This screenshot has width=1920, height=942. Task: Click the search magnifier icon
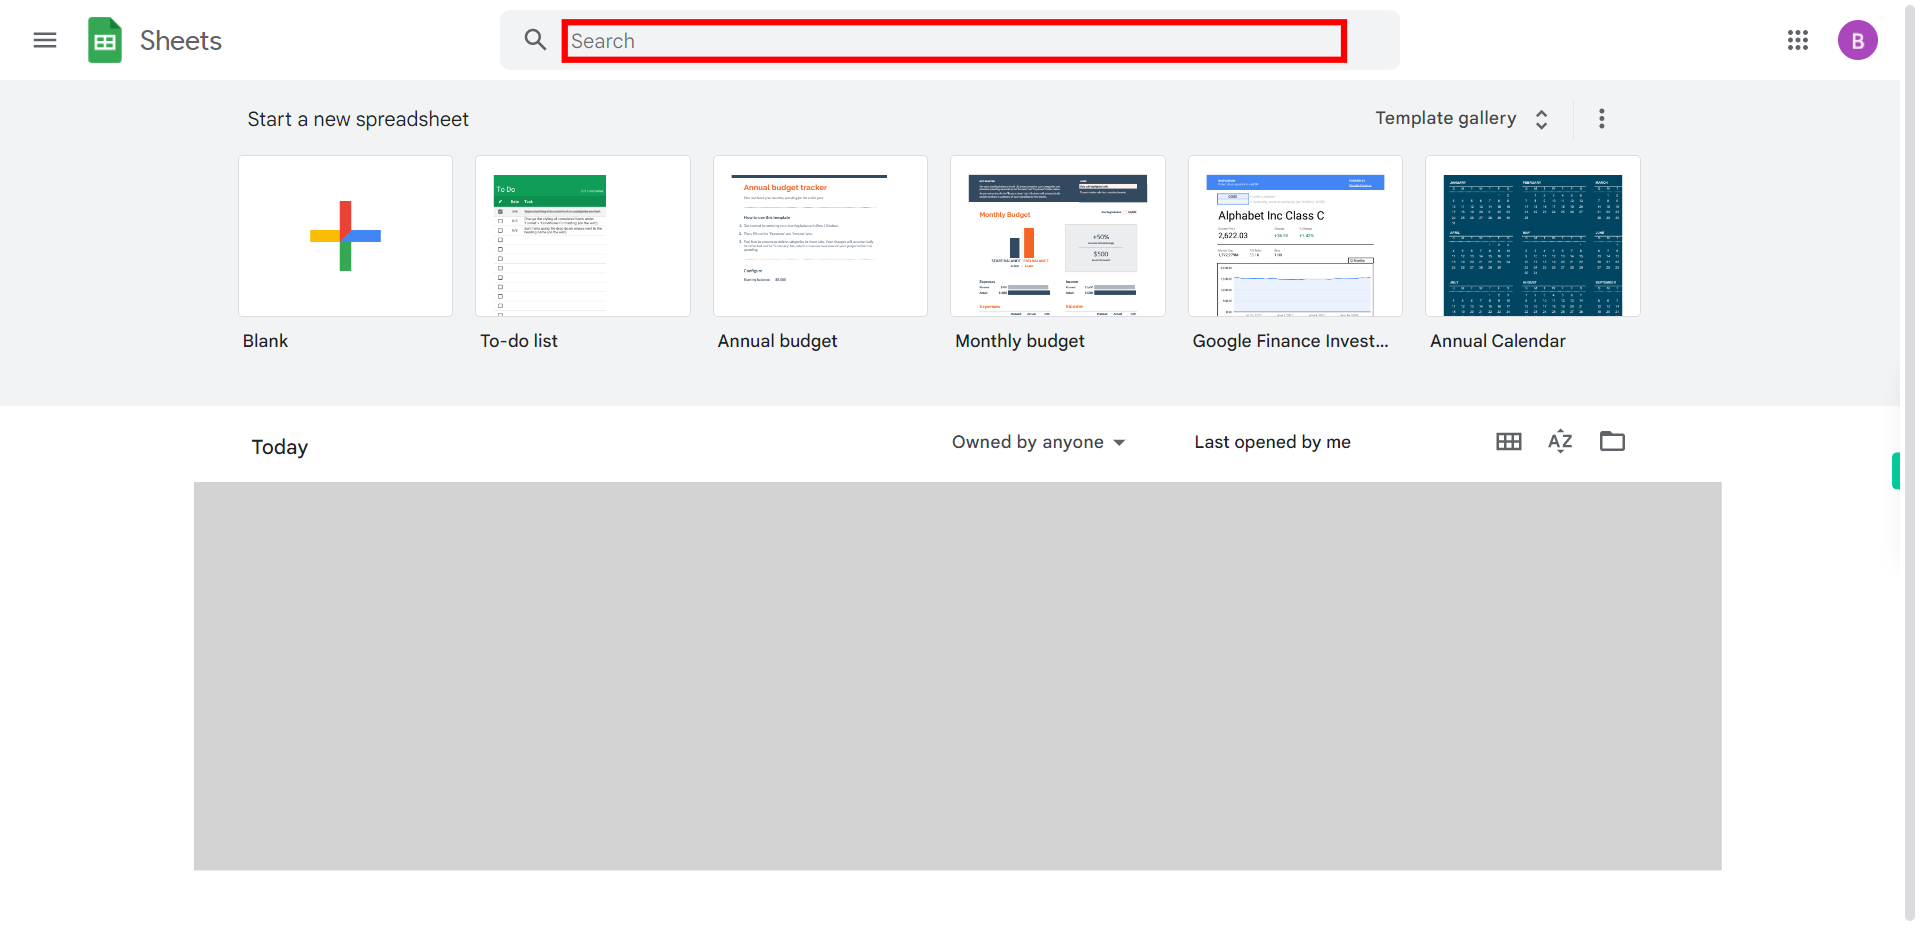(x=535, y=40)
